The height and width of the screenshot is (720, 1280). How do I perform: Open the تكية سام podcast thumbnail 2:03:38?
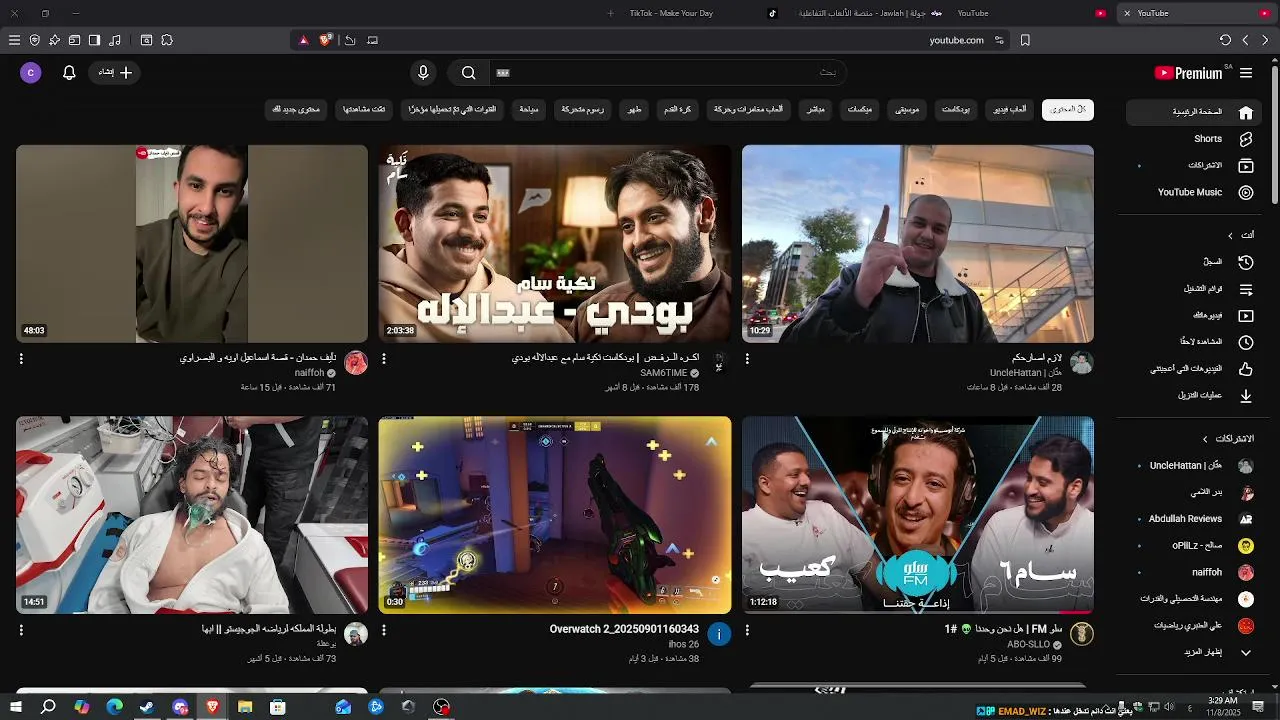555,244
